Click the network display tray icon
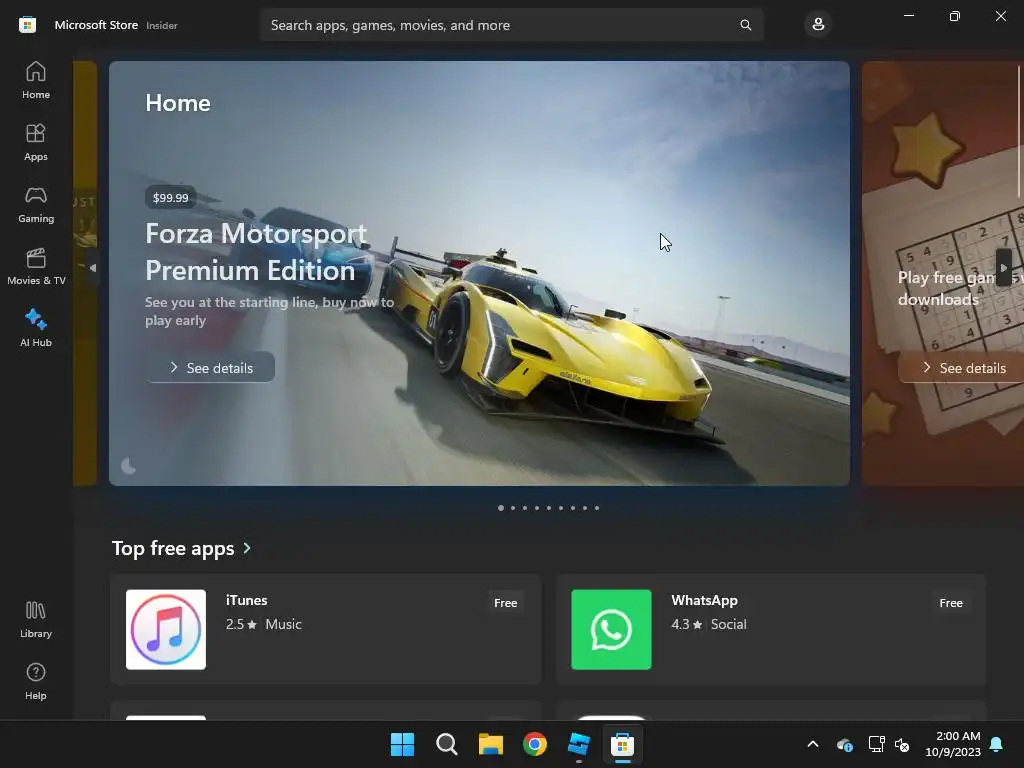The width and height of the screenshot is (1024, 768). [876, 744]
